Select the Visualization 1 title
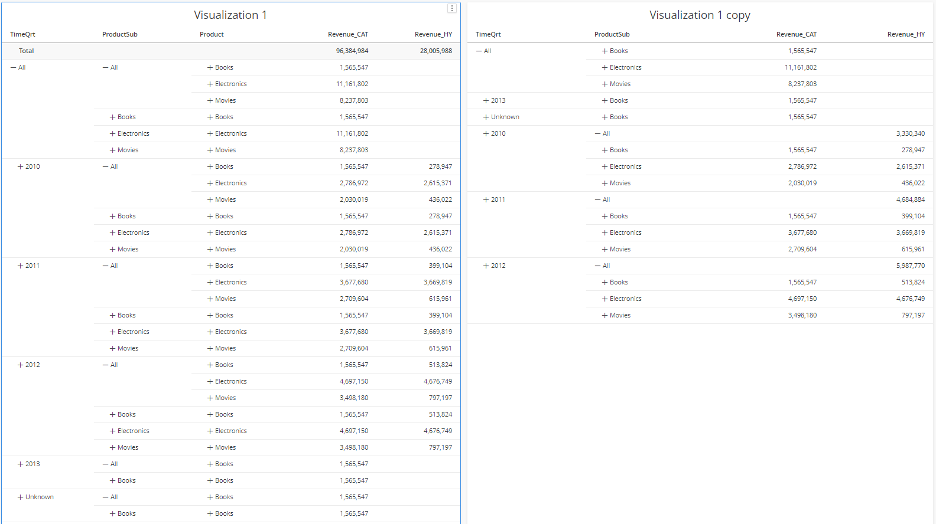Screen dimensions: 936x524 (230, 15)
